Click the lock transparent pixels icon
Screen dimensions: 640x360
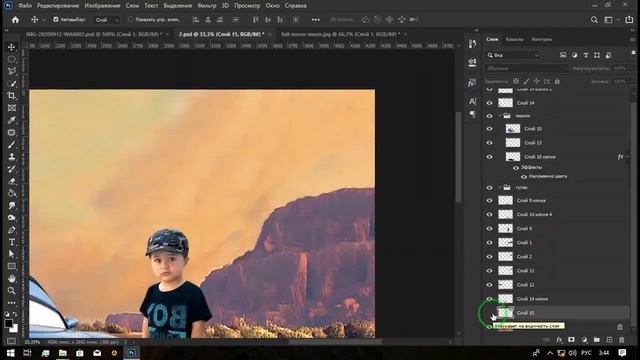(x=516, y=81)
